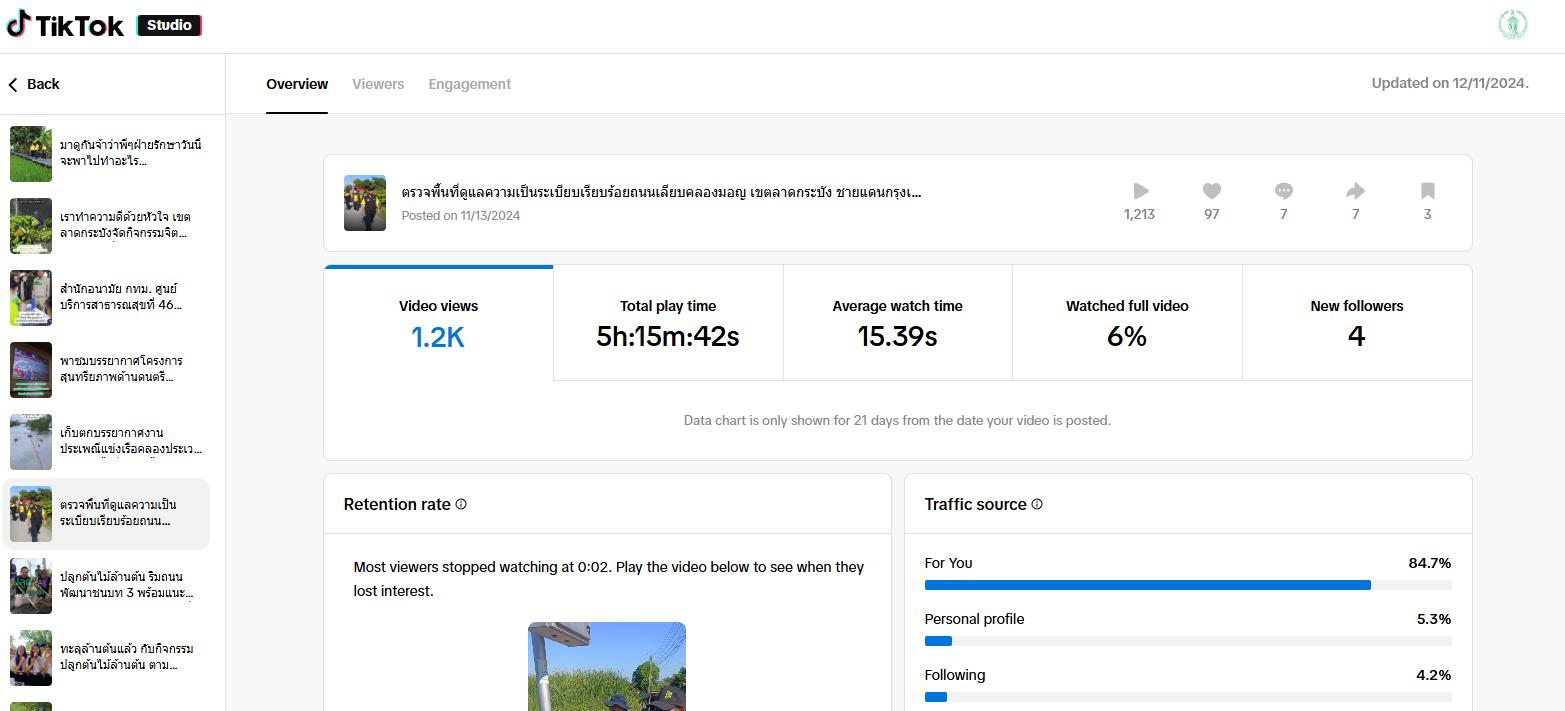
Task: Select the Video views metric card
Action: point(438,324)
